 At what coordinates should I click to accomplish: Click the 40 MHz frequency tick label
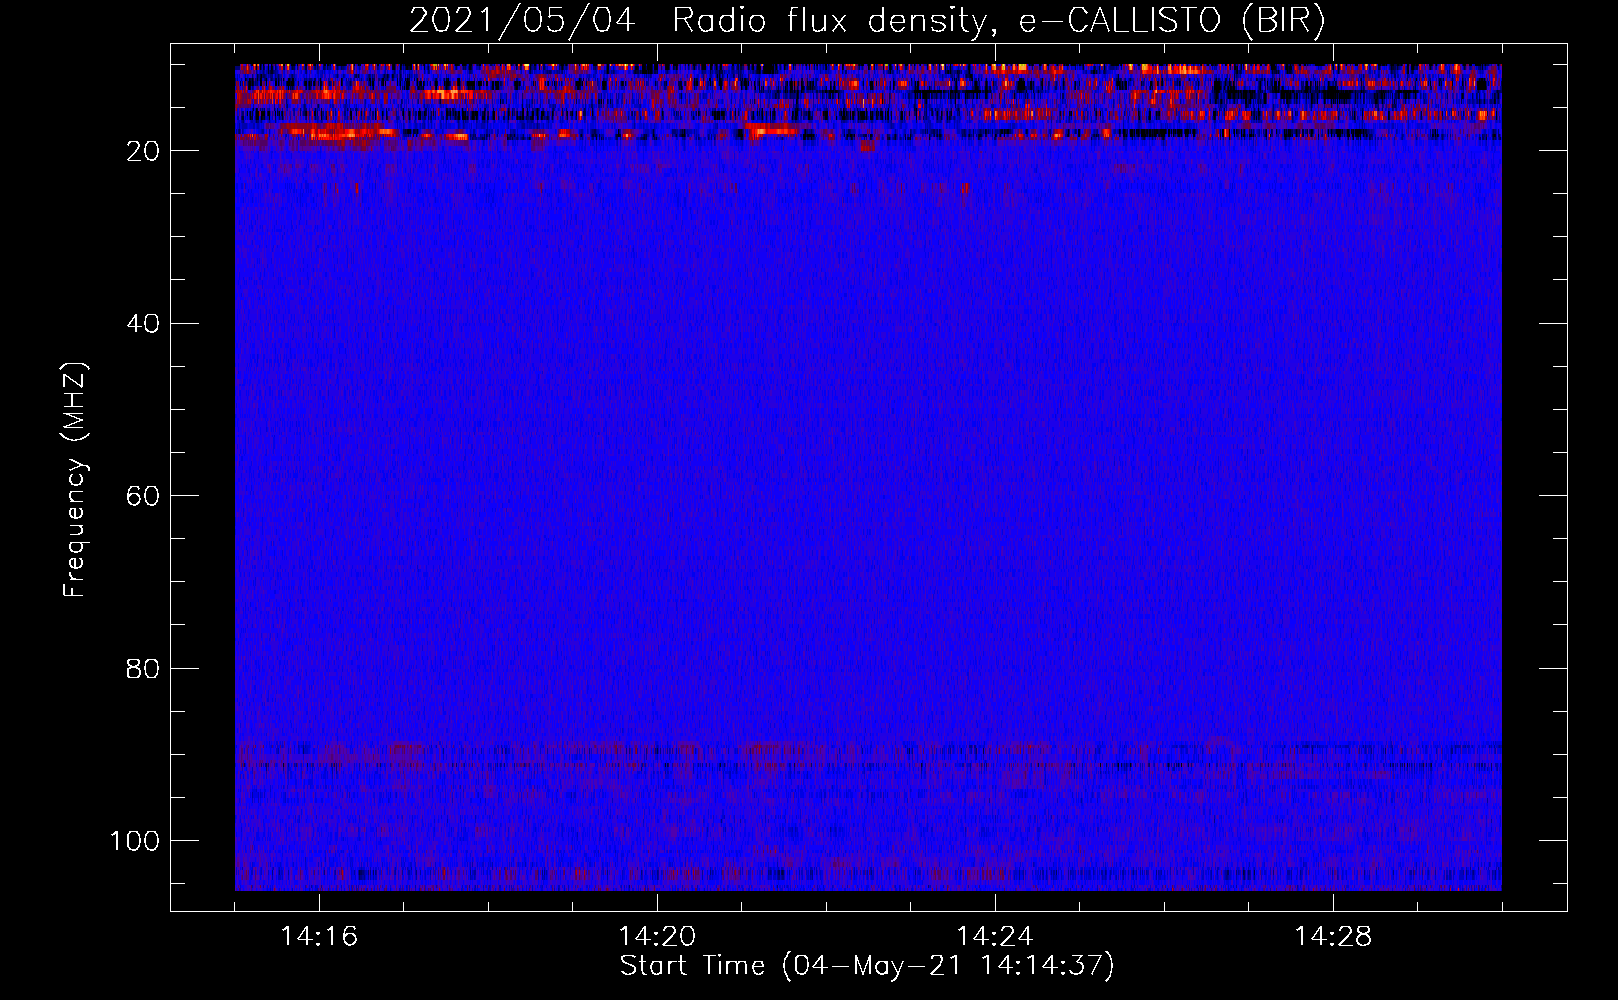(143, 324)
